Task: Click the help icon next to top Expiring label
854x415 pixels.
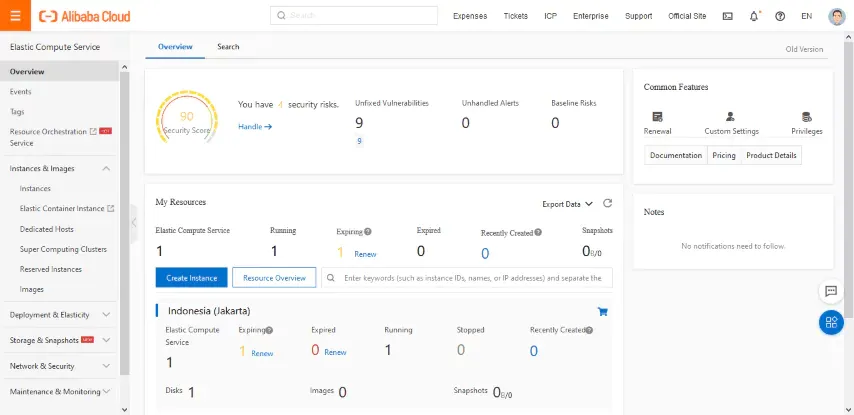Action: tap(368, 231)
